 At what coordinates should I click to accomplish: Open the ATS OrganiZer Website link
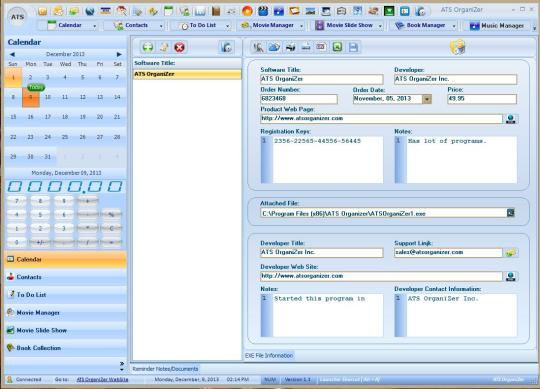(102, 379)
